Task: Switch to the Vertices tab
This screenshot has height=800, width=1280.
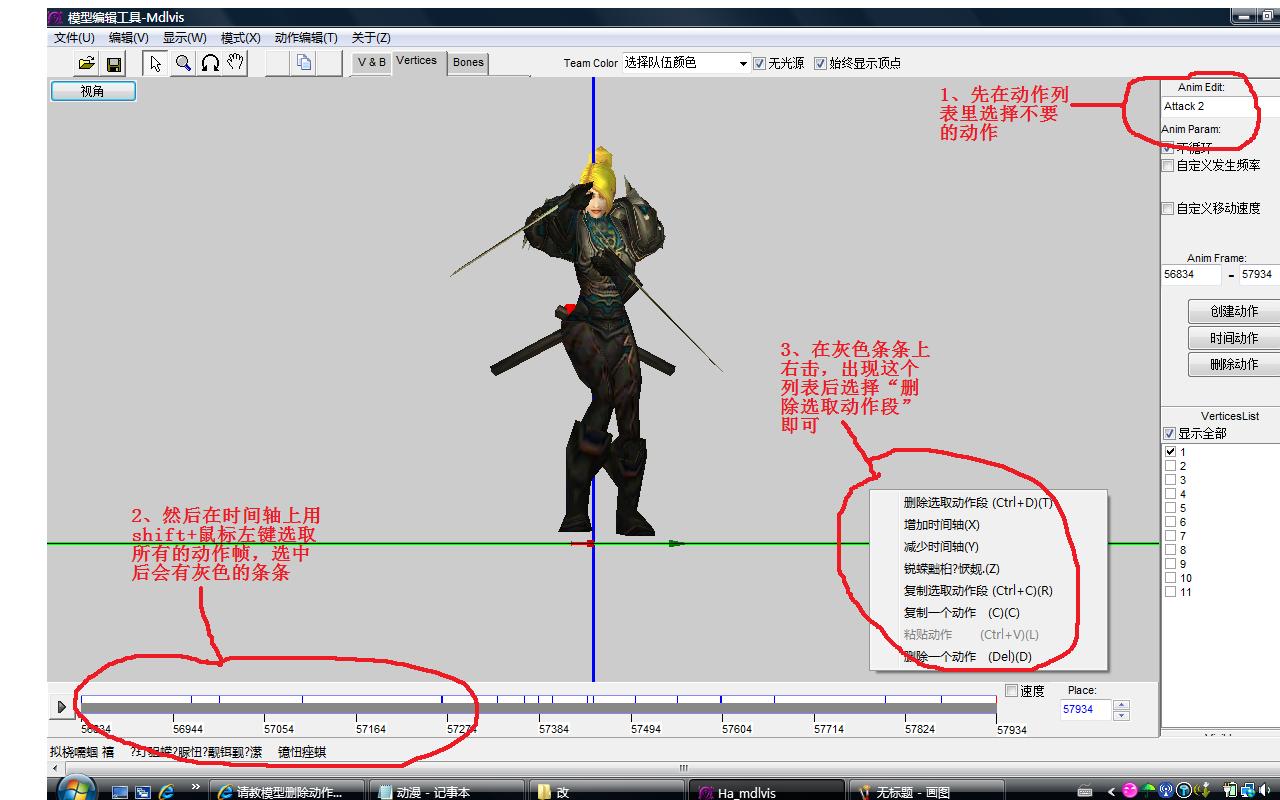Action: 417,61
